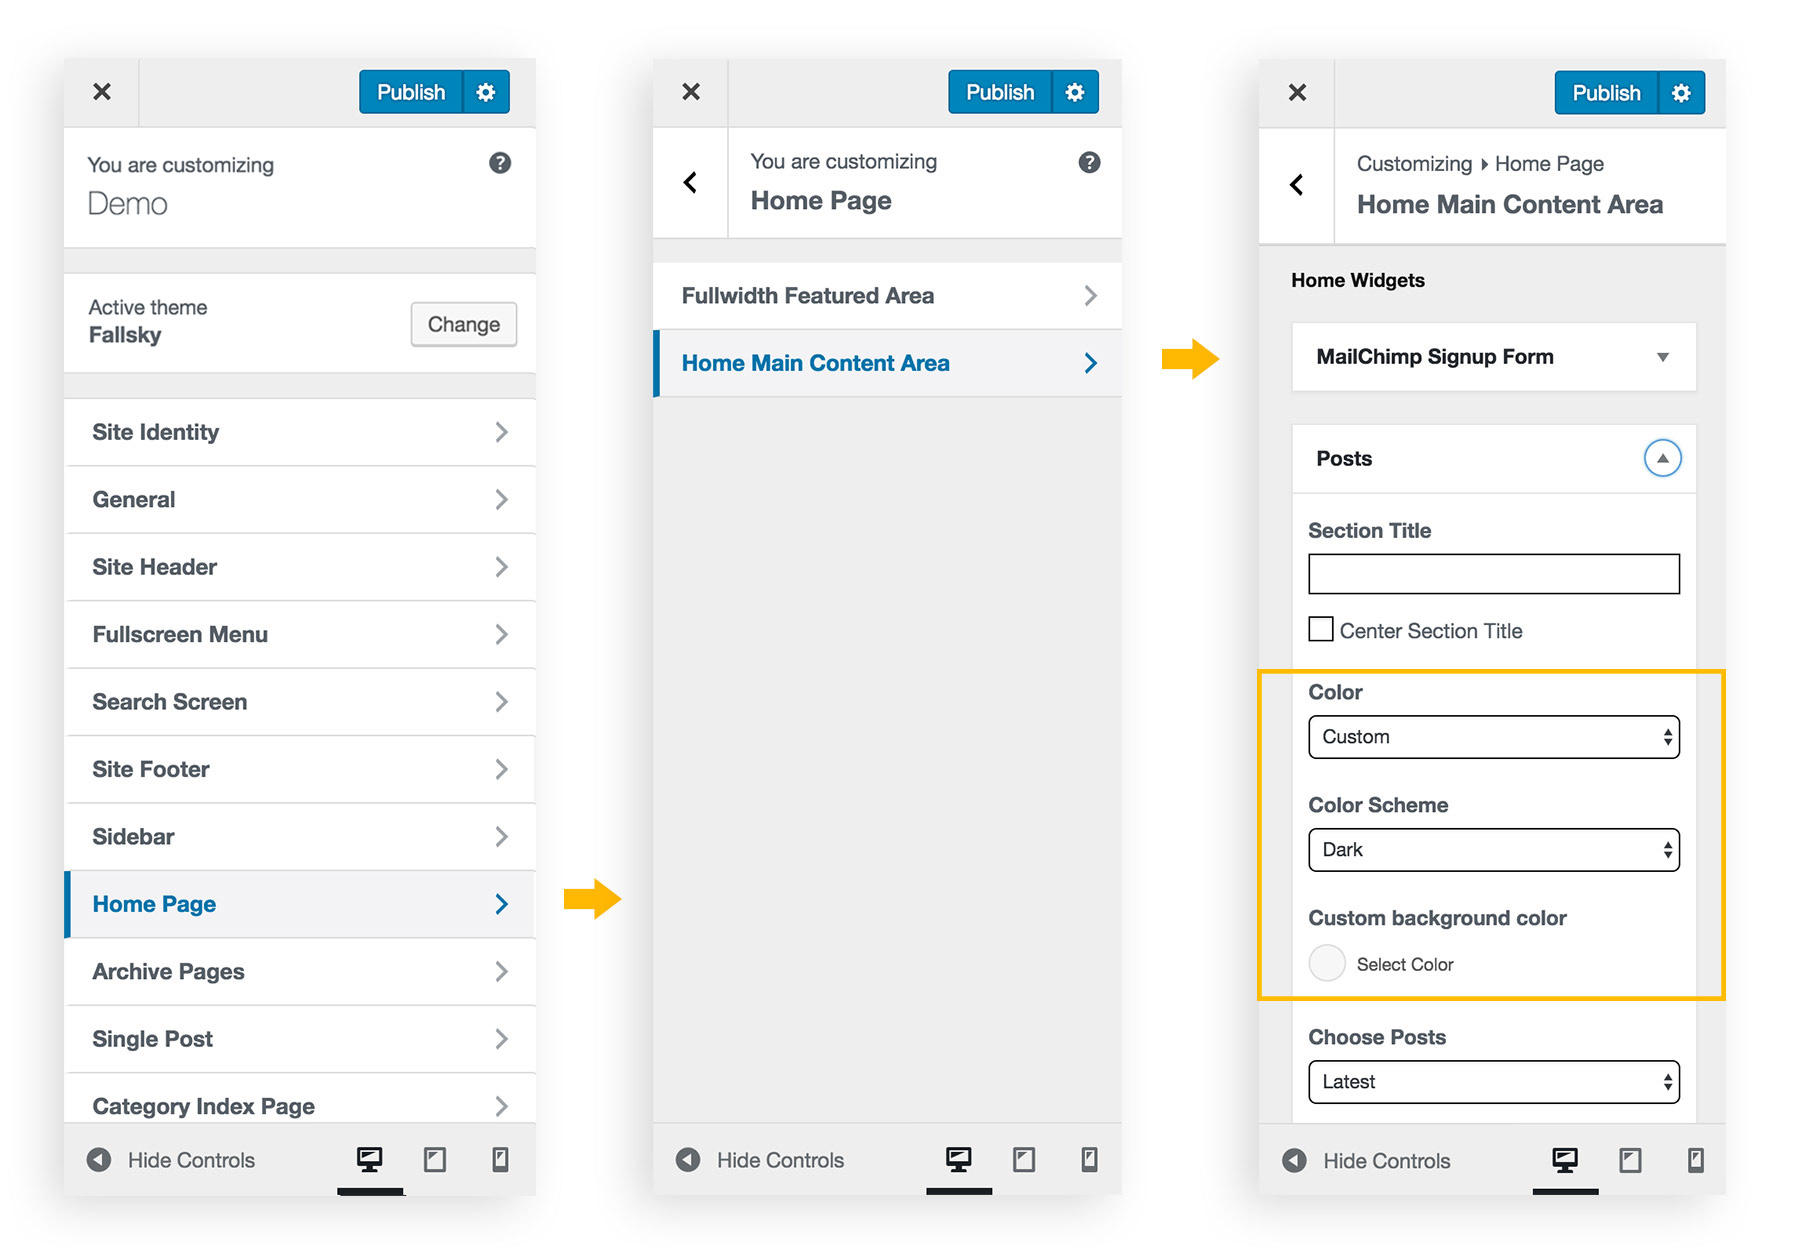
Task: Open the Color Scheme dropdown set to Dark
Action: (x=1493, y=850)
